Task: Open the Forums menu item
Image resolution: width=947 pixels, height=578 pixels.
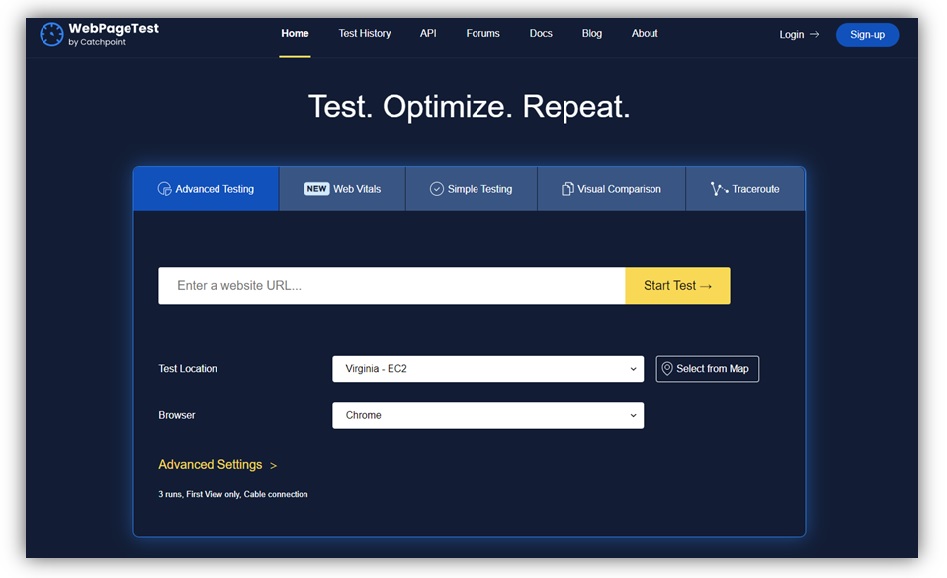Action: pyautogui.click(x=483, y=33)
